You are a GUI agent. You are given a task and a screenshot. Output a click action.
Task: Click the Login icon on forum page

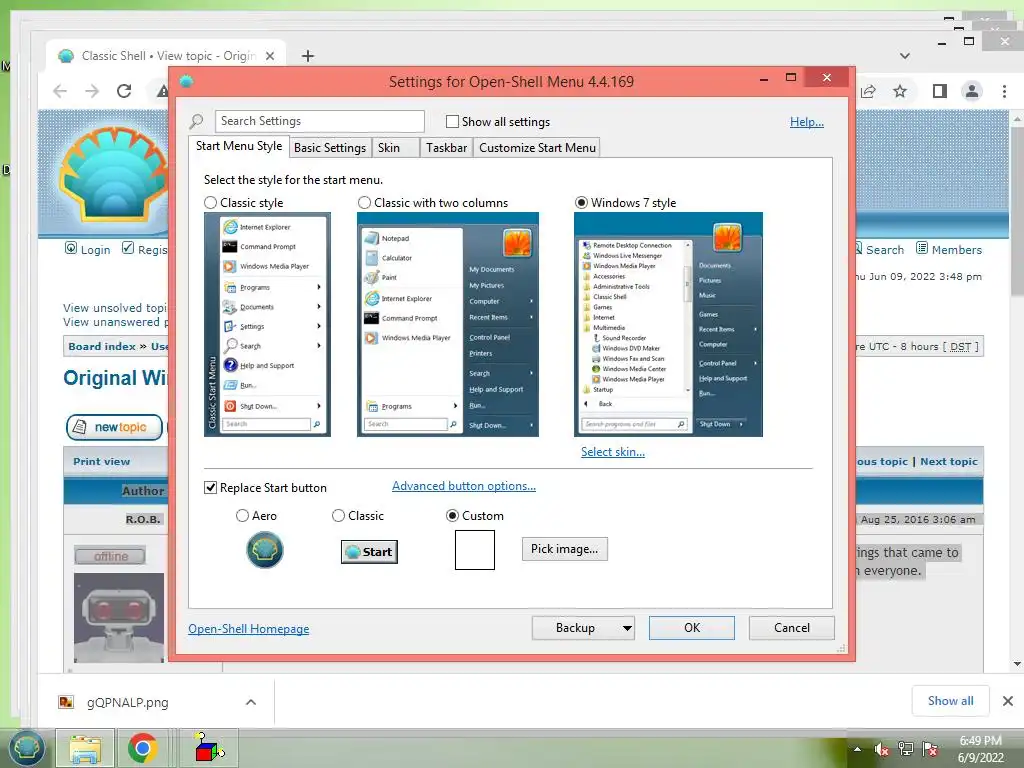click(x=71, y=248)
